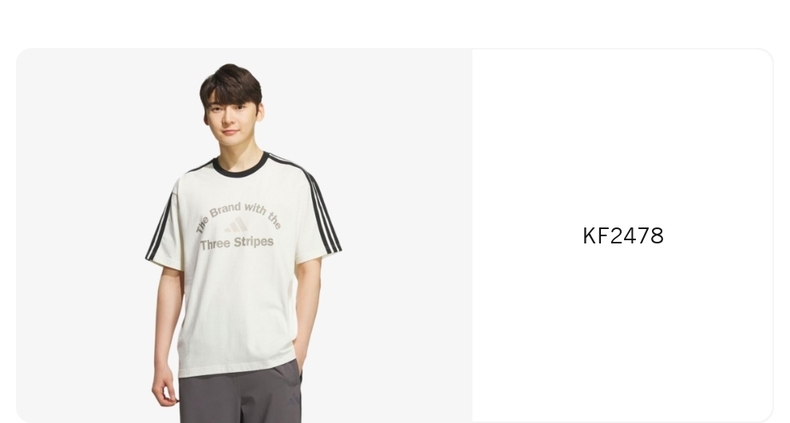The image size is (790, 423).
Task: Click the three black stripes on right sleeve
Action: [322, 212]
